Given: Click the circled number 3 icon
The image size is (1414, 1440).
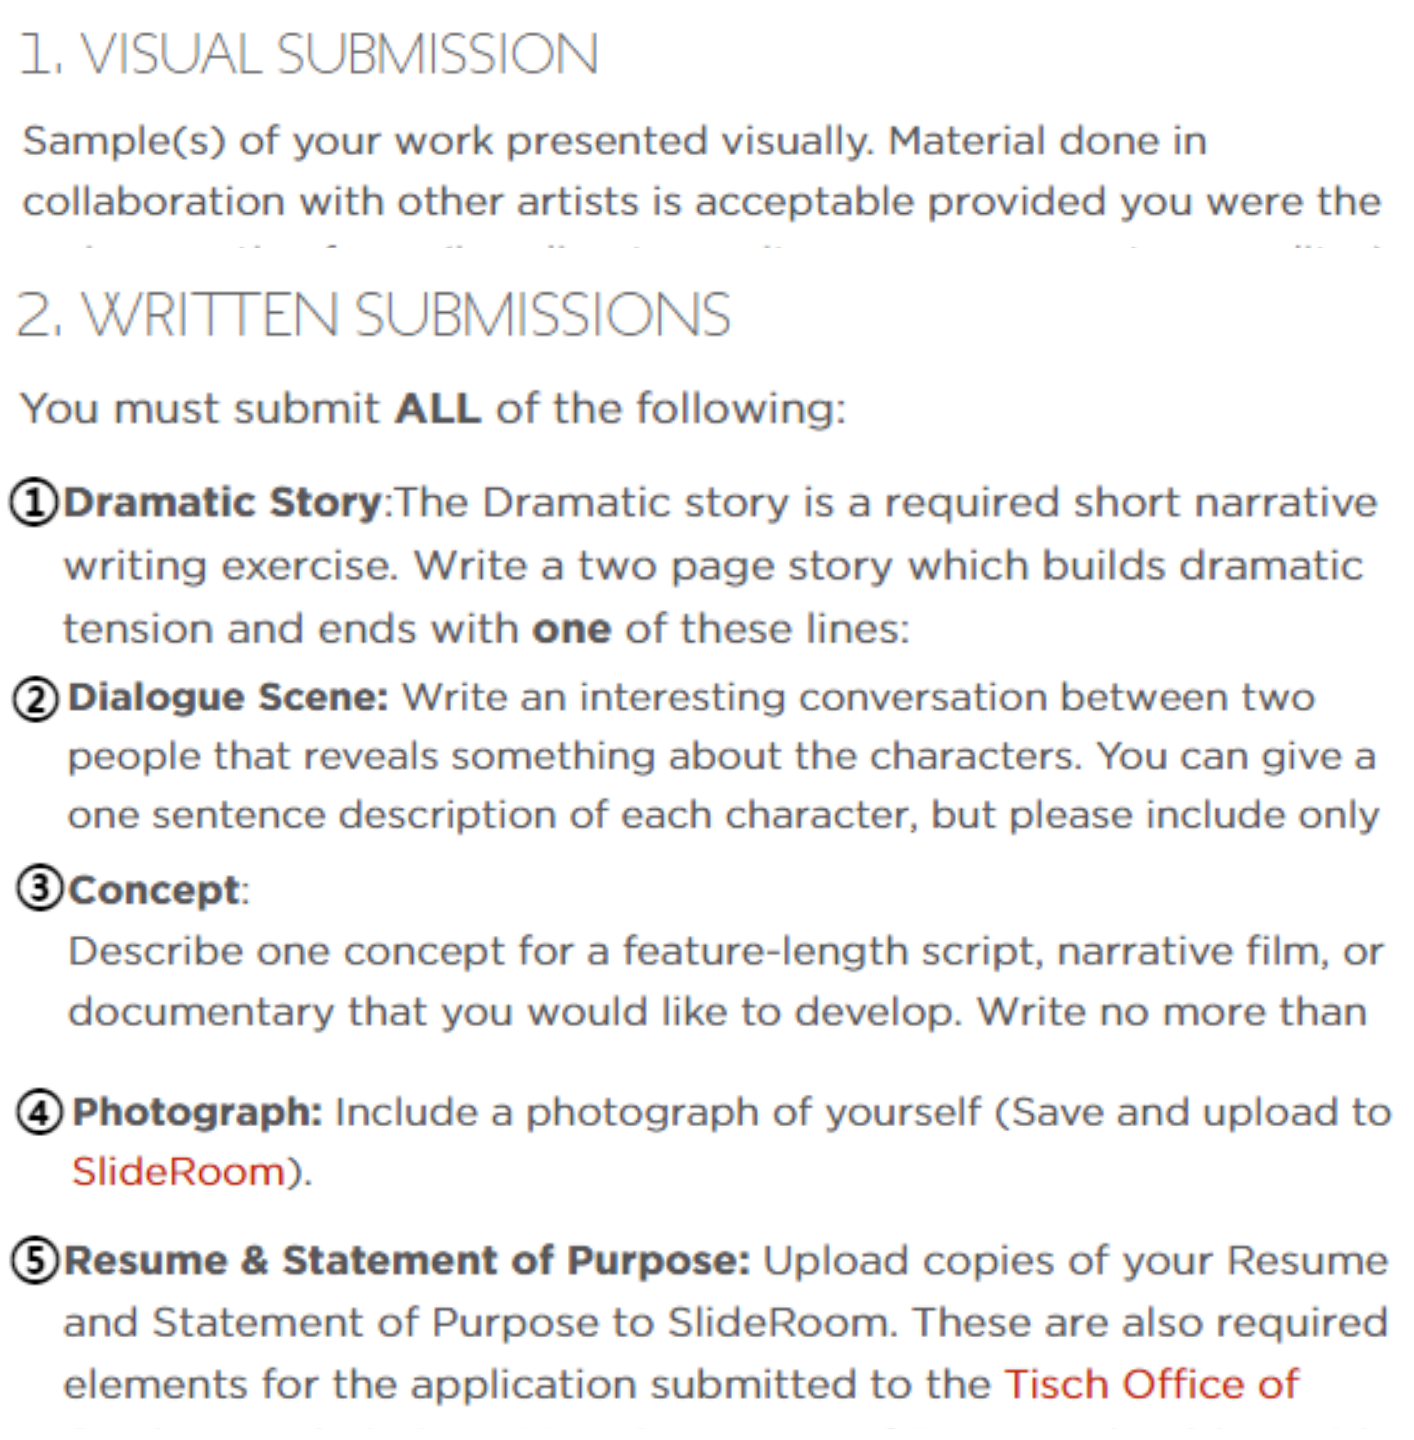Looking at the screenshot, I should coord(40,888).
